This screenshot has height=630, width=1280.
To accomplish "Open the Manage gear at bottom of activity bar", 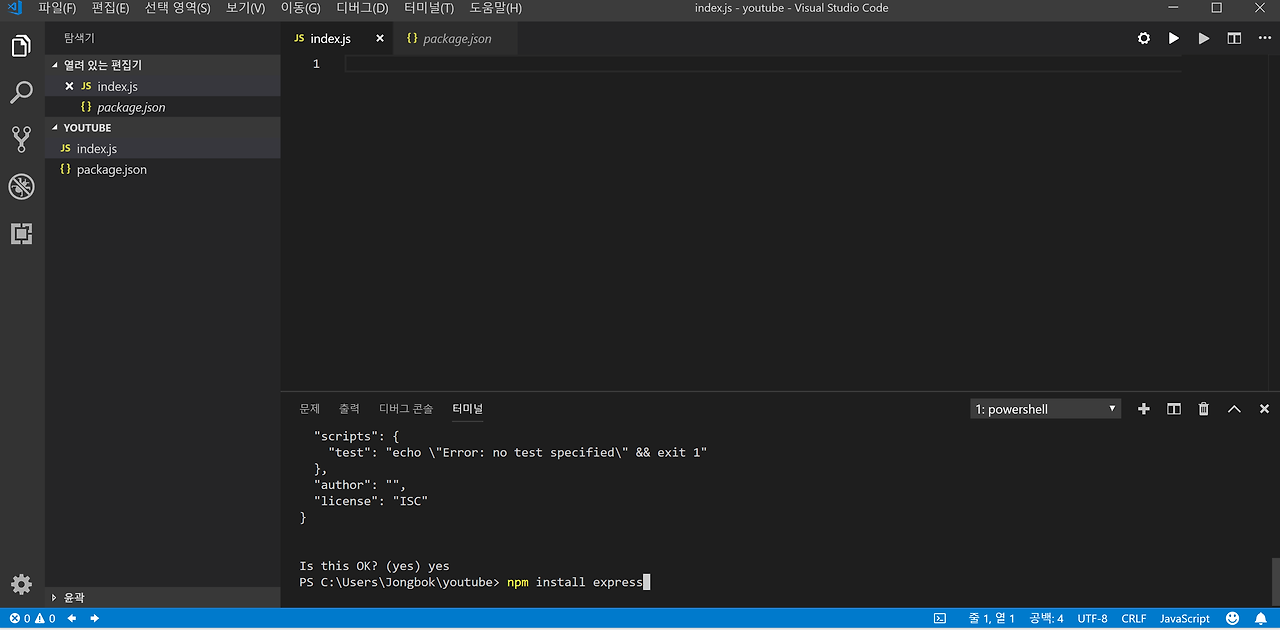I will pos(21,585).
